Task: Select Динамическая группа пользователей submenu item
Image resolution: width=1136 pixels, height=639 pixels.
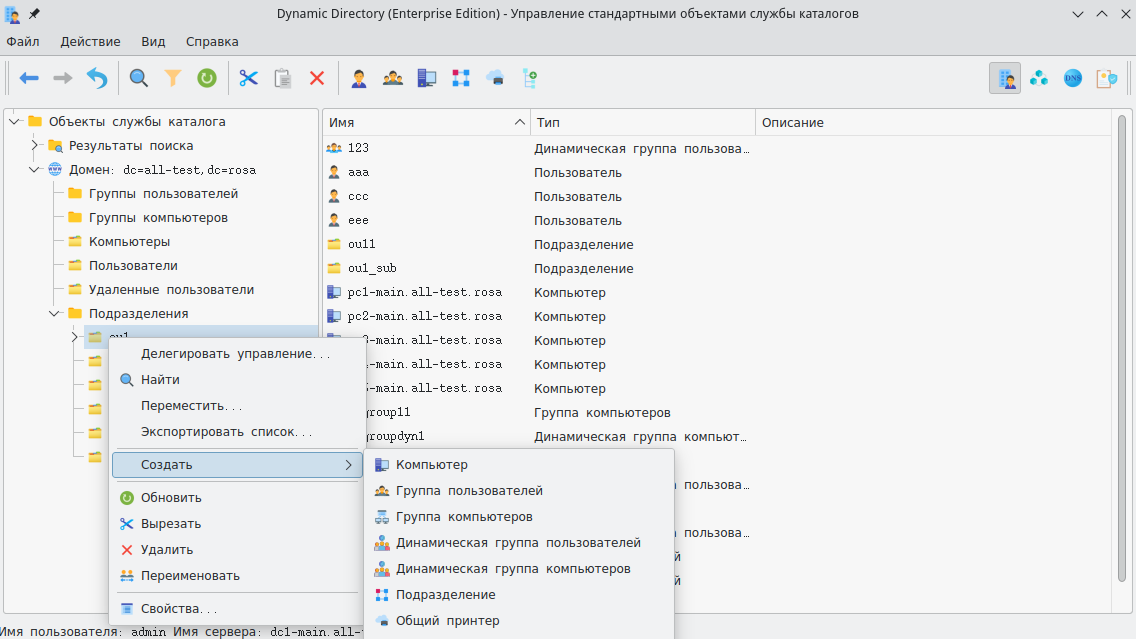Action: pyautogui.click(x=518, y=543)
